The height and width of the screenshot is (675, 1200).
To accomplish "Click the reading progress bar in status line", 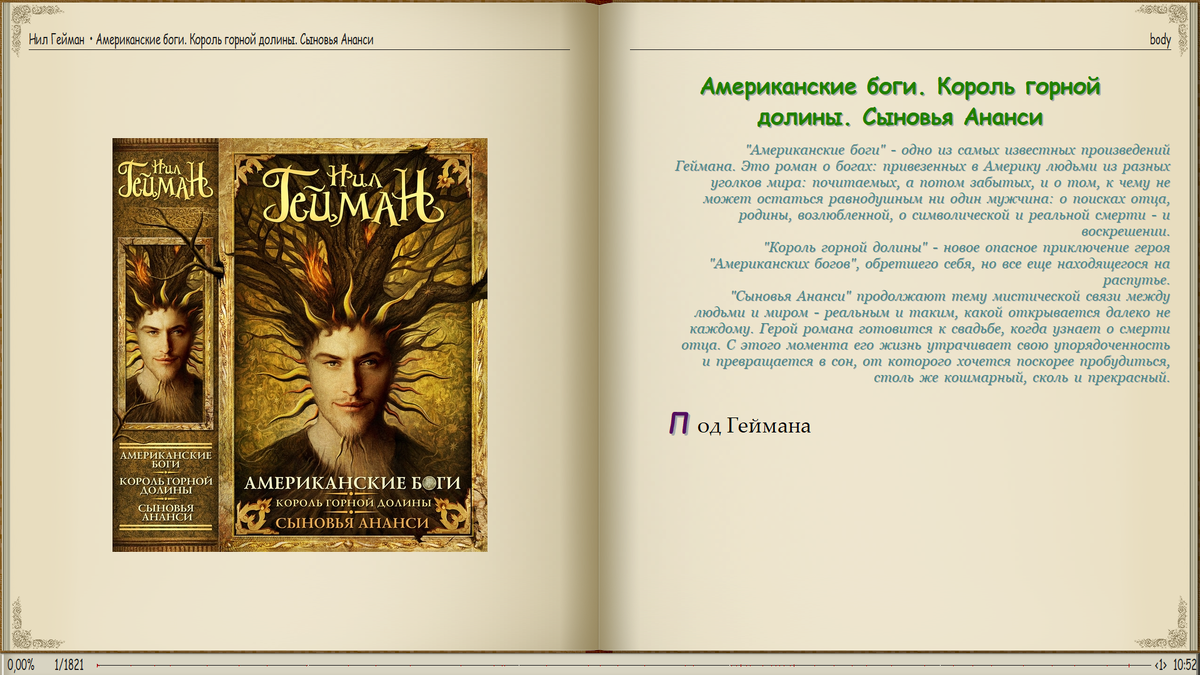I will coord(622,665).
